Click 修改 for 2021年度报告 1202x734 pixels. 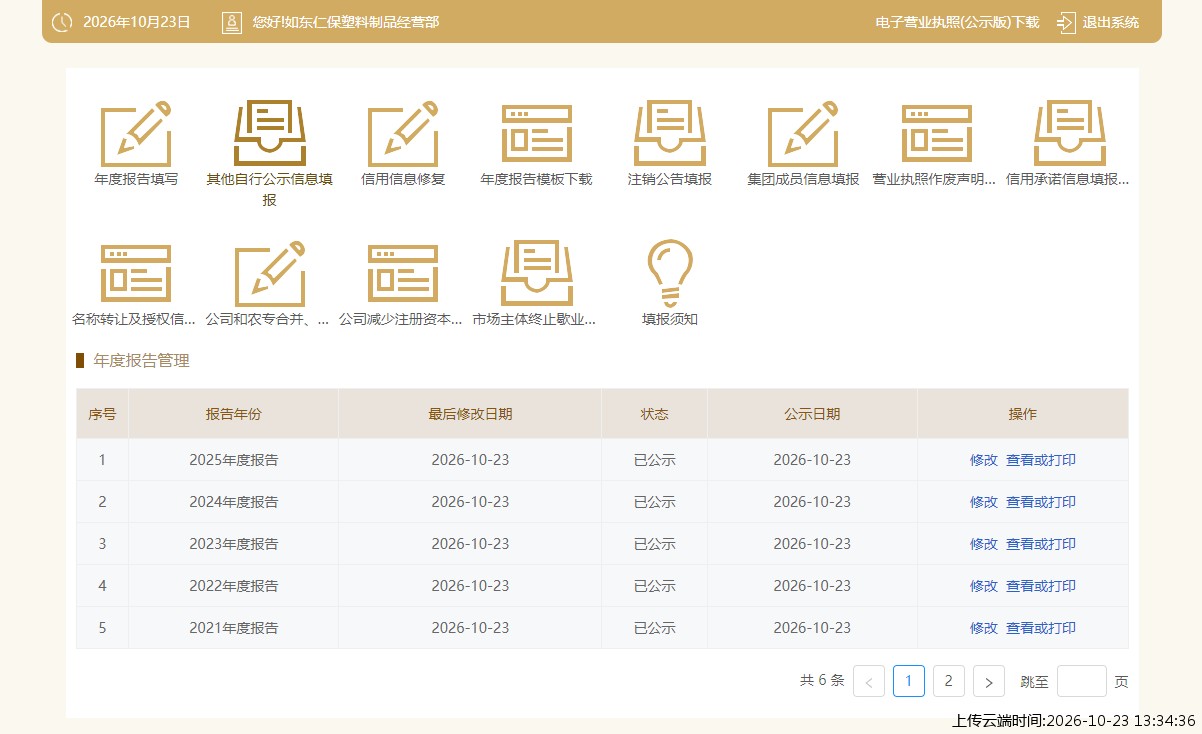pyautogui.click(x=984, y=628)
